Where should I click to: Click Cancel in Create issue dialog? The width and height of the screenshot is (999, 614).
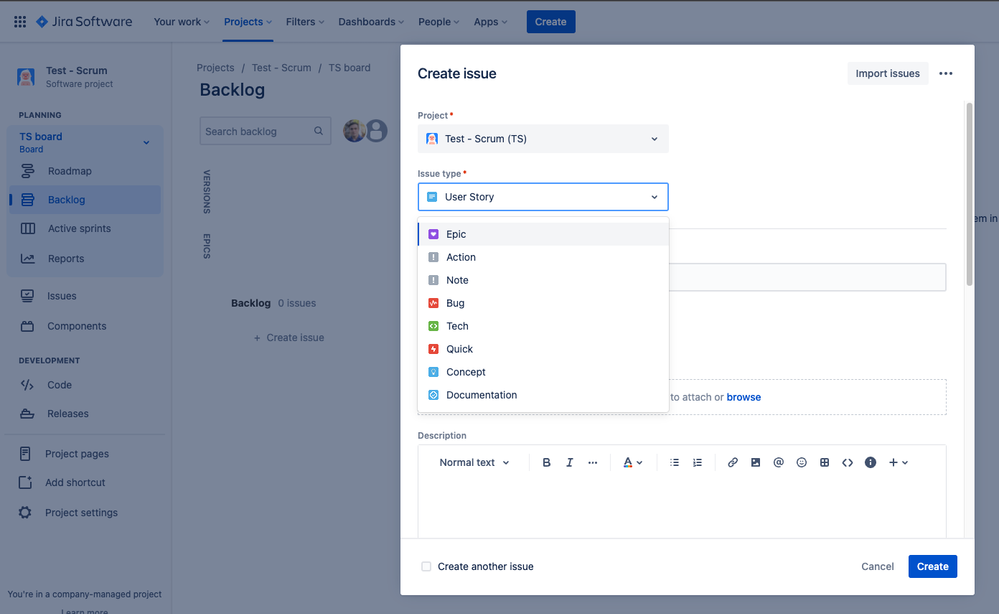877,566
